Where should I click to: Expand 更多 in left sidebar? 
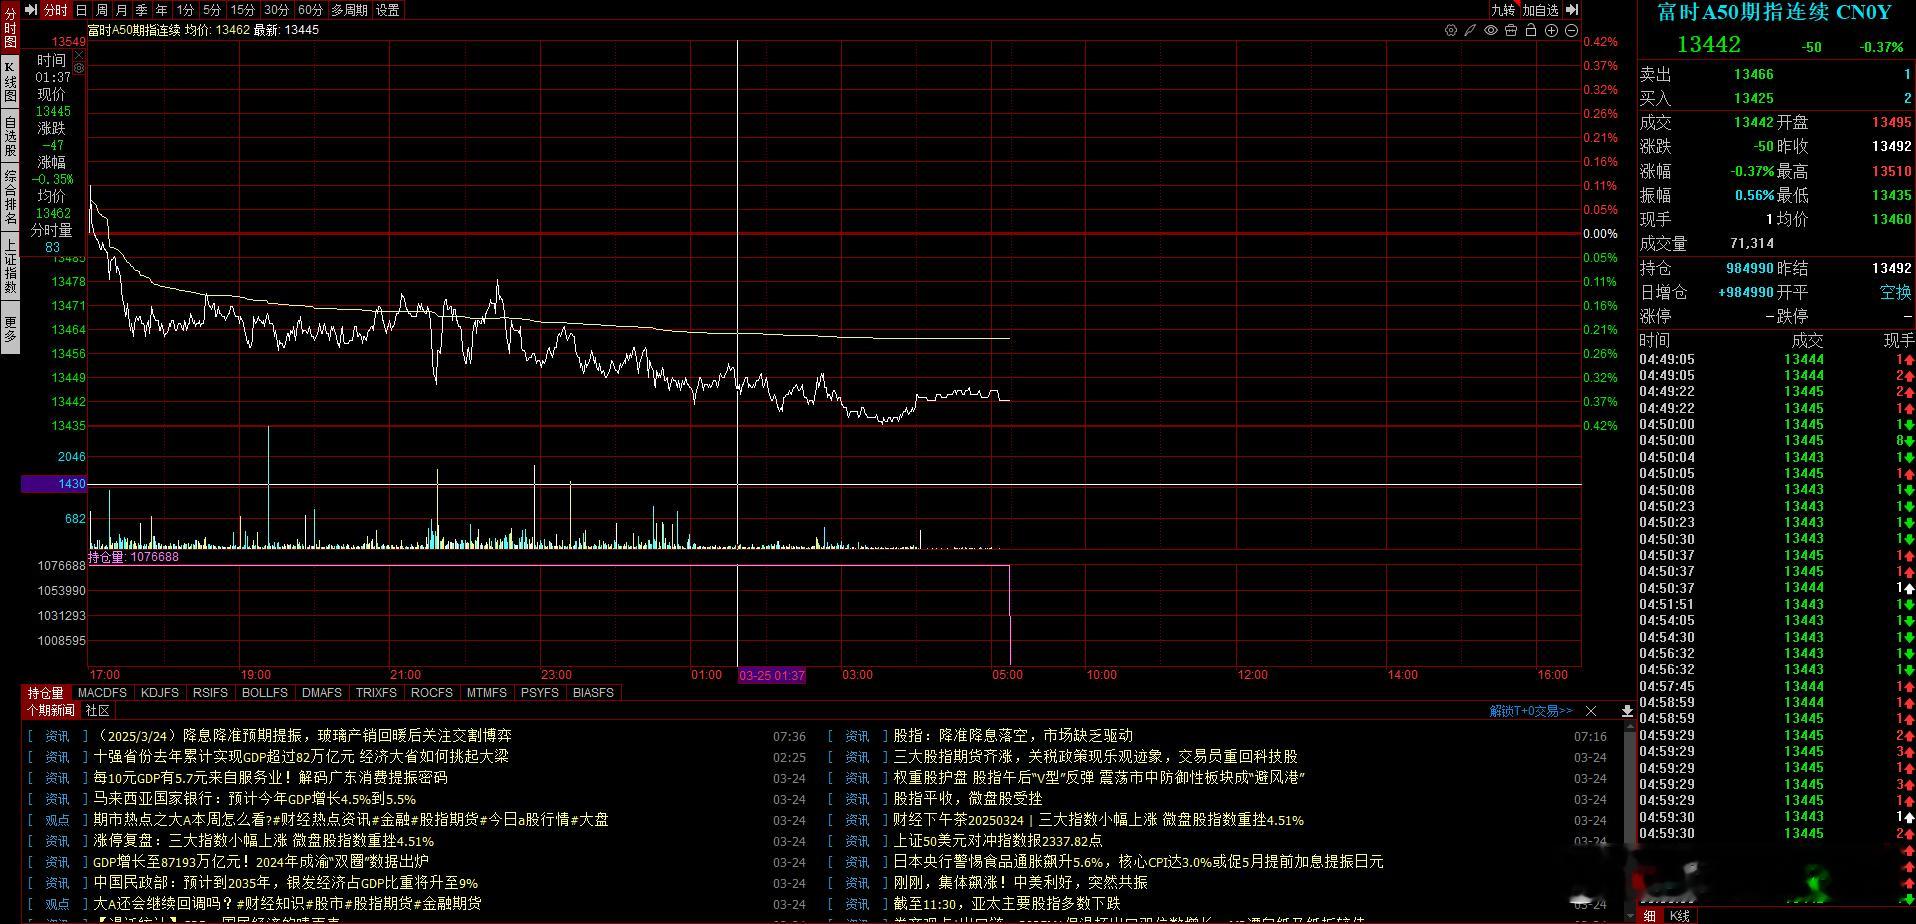pyautogui.click(x=10, y=328)
